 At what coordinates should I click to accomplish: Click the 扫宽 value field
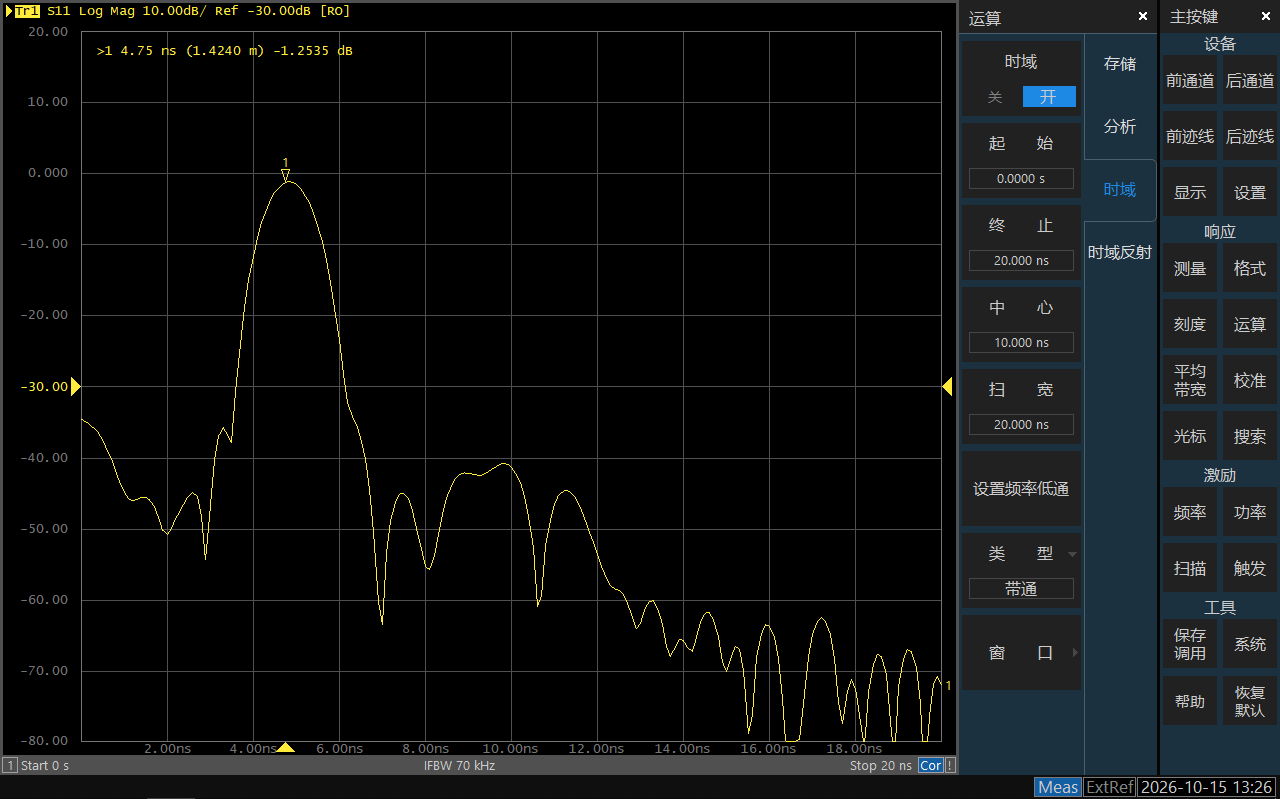pos(1021,425)
